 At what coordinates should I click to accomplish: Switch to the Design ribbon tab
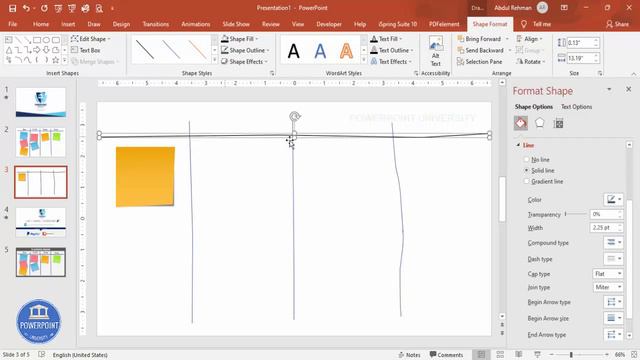121,24
